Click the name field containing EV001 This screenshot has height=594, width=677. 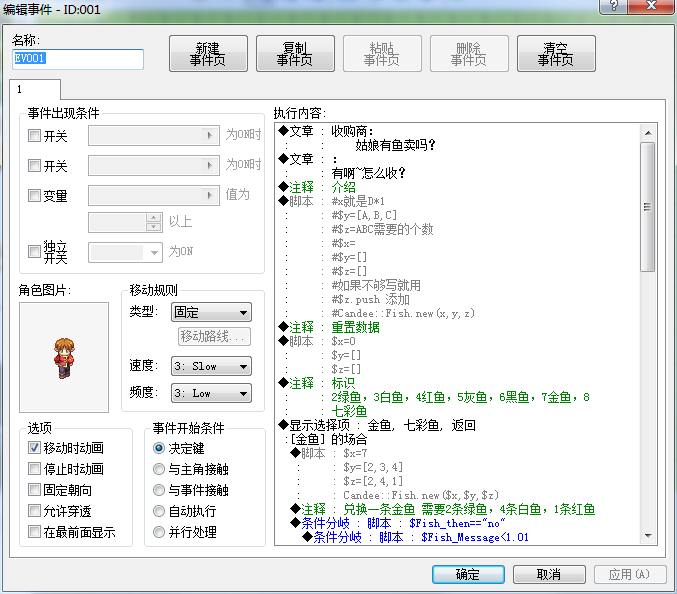pos(78,59)
